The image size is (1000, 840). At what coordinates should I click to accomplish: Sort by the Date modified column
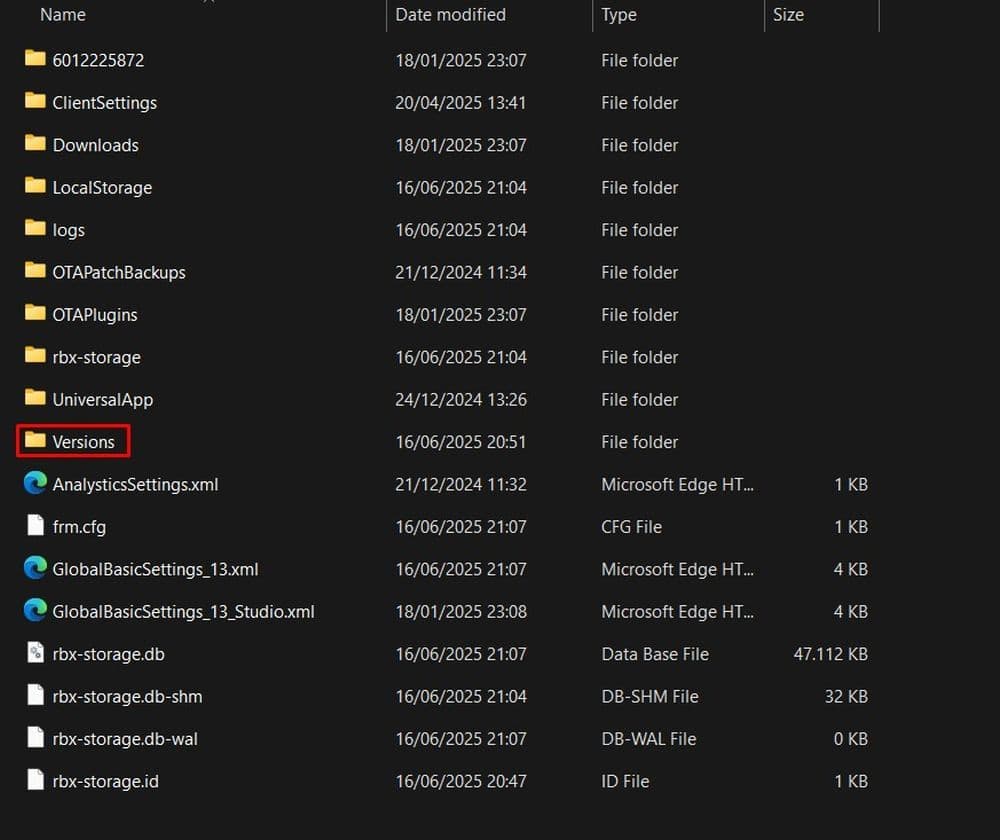pos(450,15)
